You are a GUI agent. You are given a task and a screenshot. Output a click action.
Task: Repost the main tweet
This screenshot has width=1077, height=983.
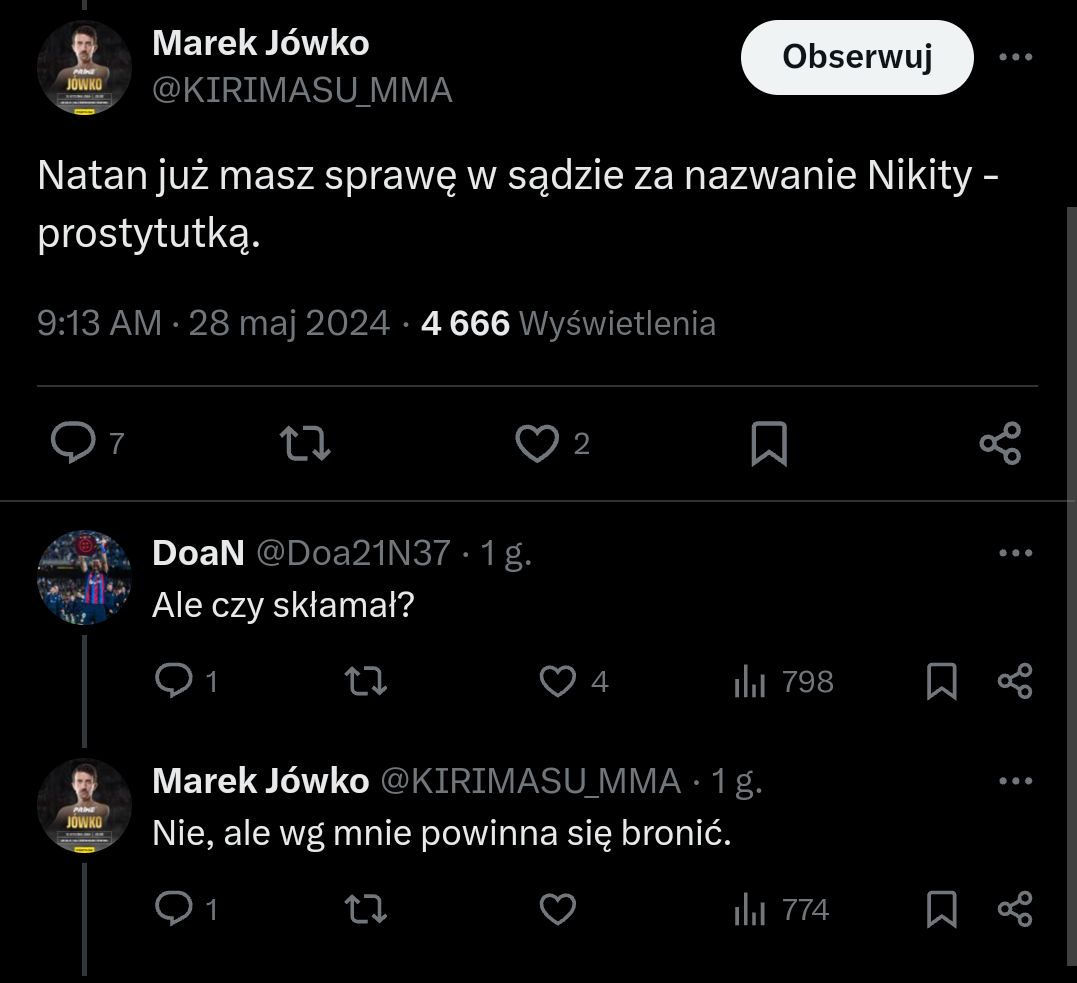(306, 443)
